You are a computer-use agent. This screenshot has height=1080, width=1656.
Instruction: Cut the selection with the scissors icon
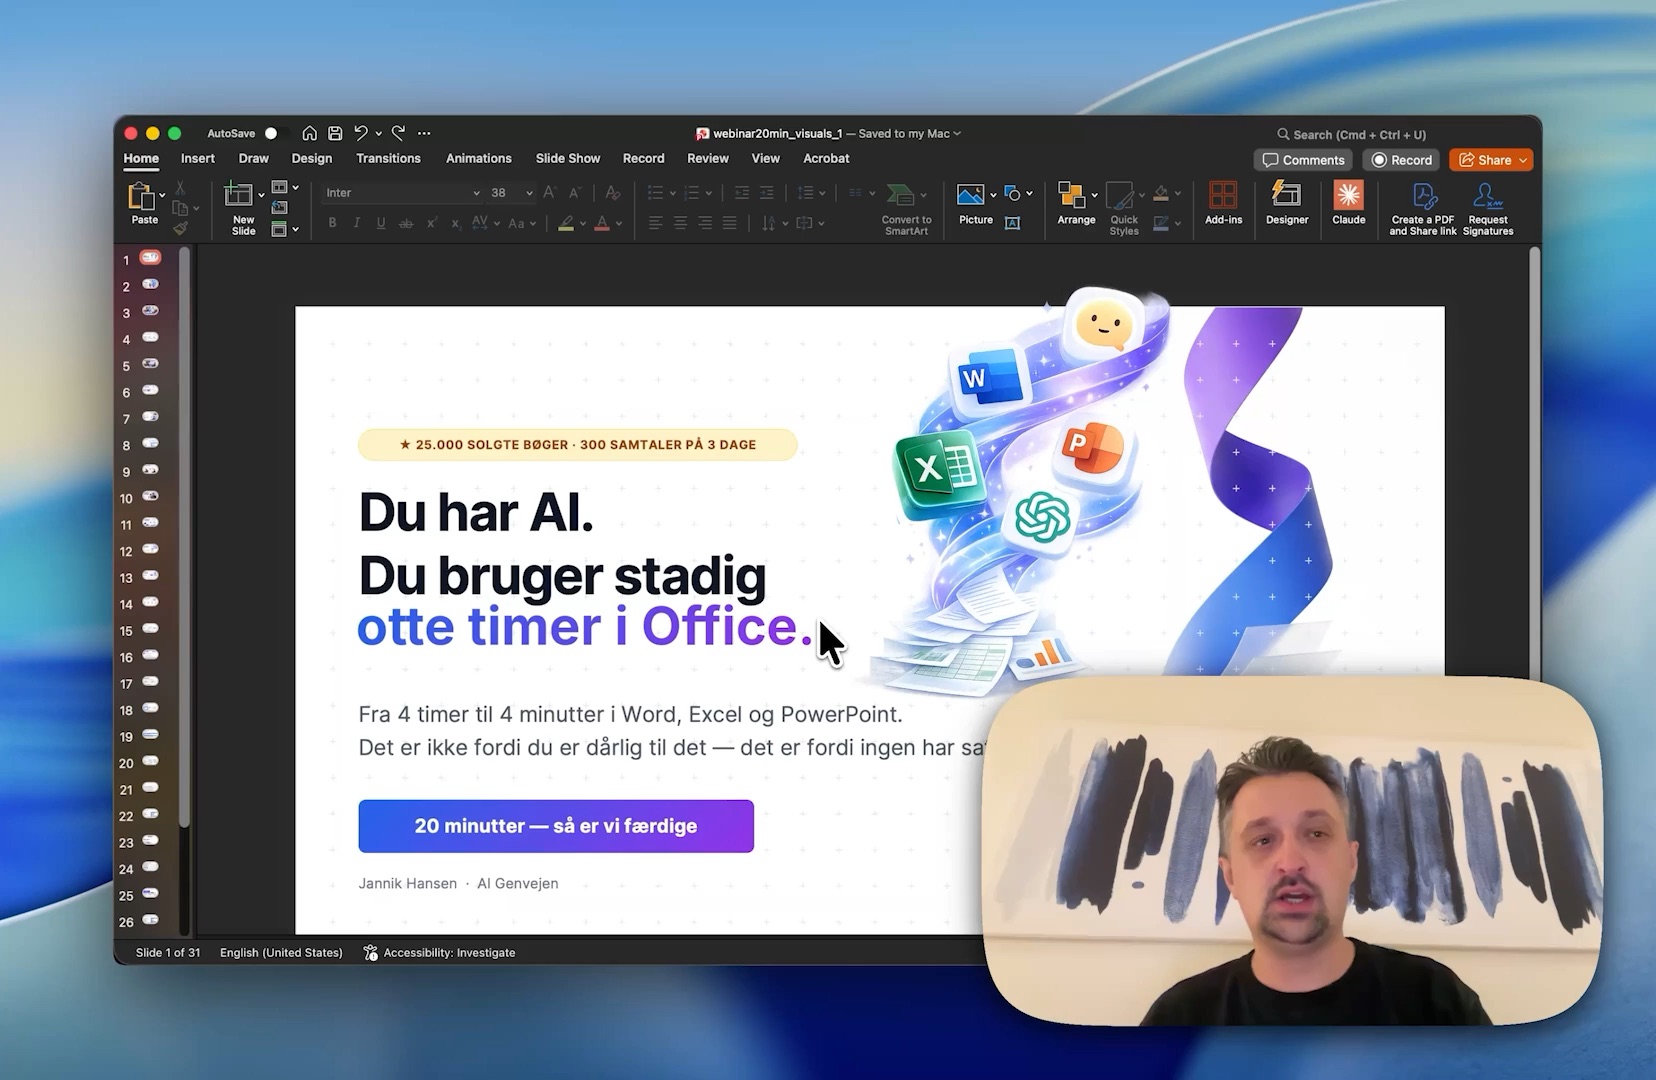[x=180, y=188]
